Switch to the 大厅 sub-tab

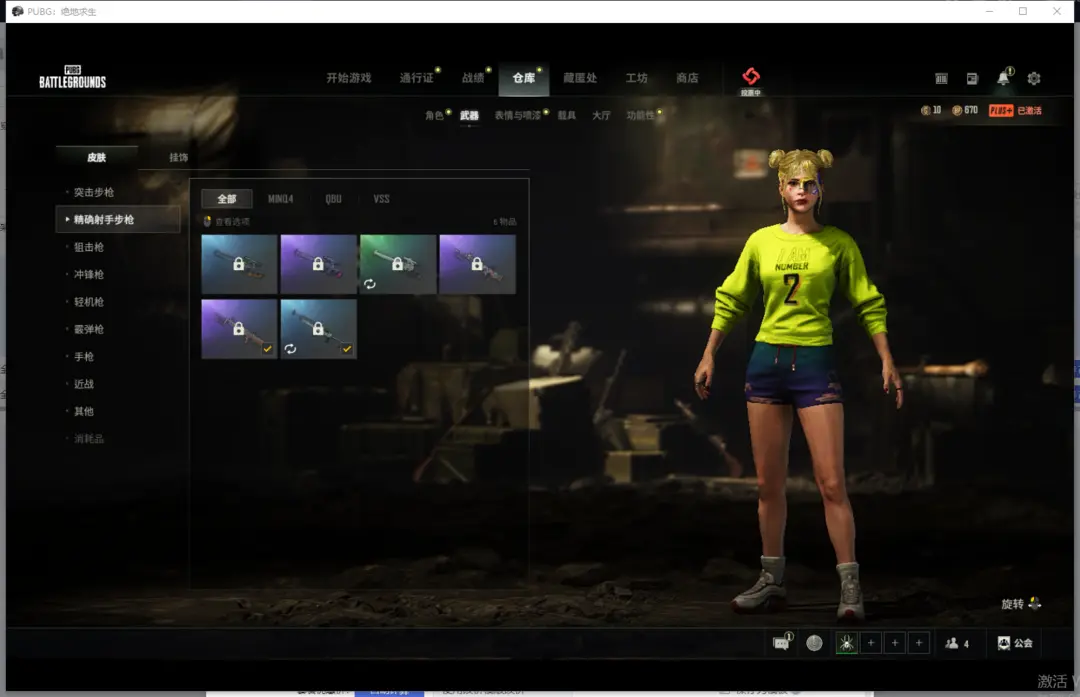[601, 115]
